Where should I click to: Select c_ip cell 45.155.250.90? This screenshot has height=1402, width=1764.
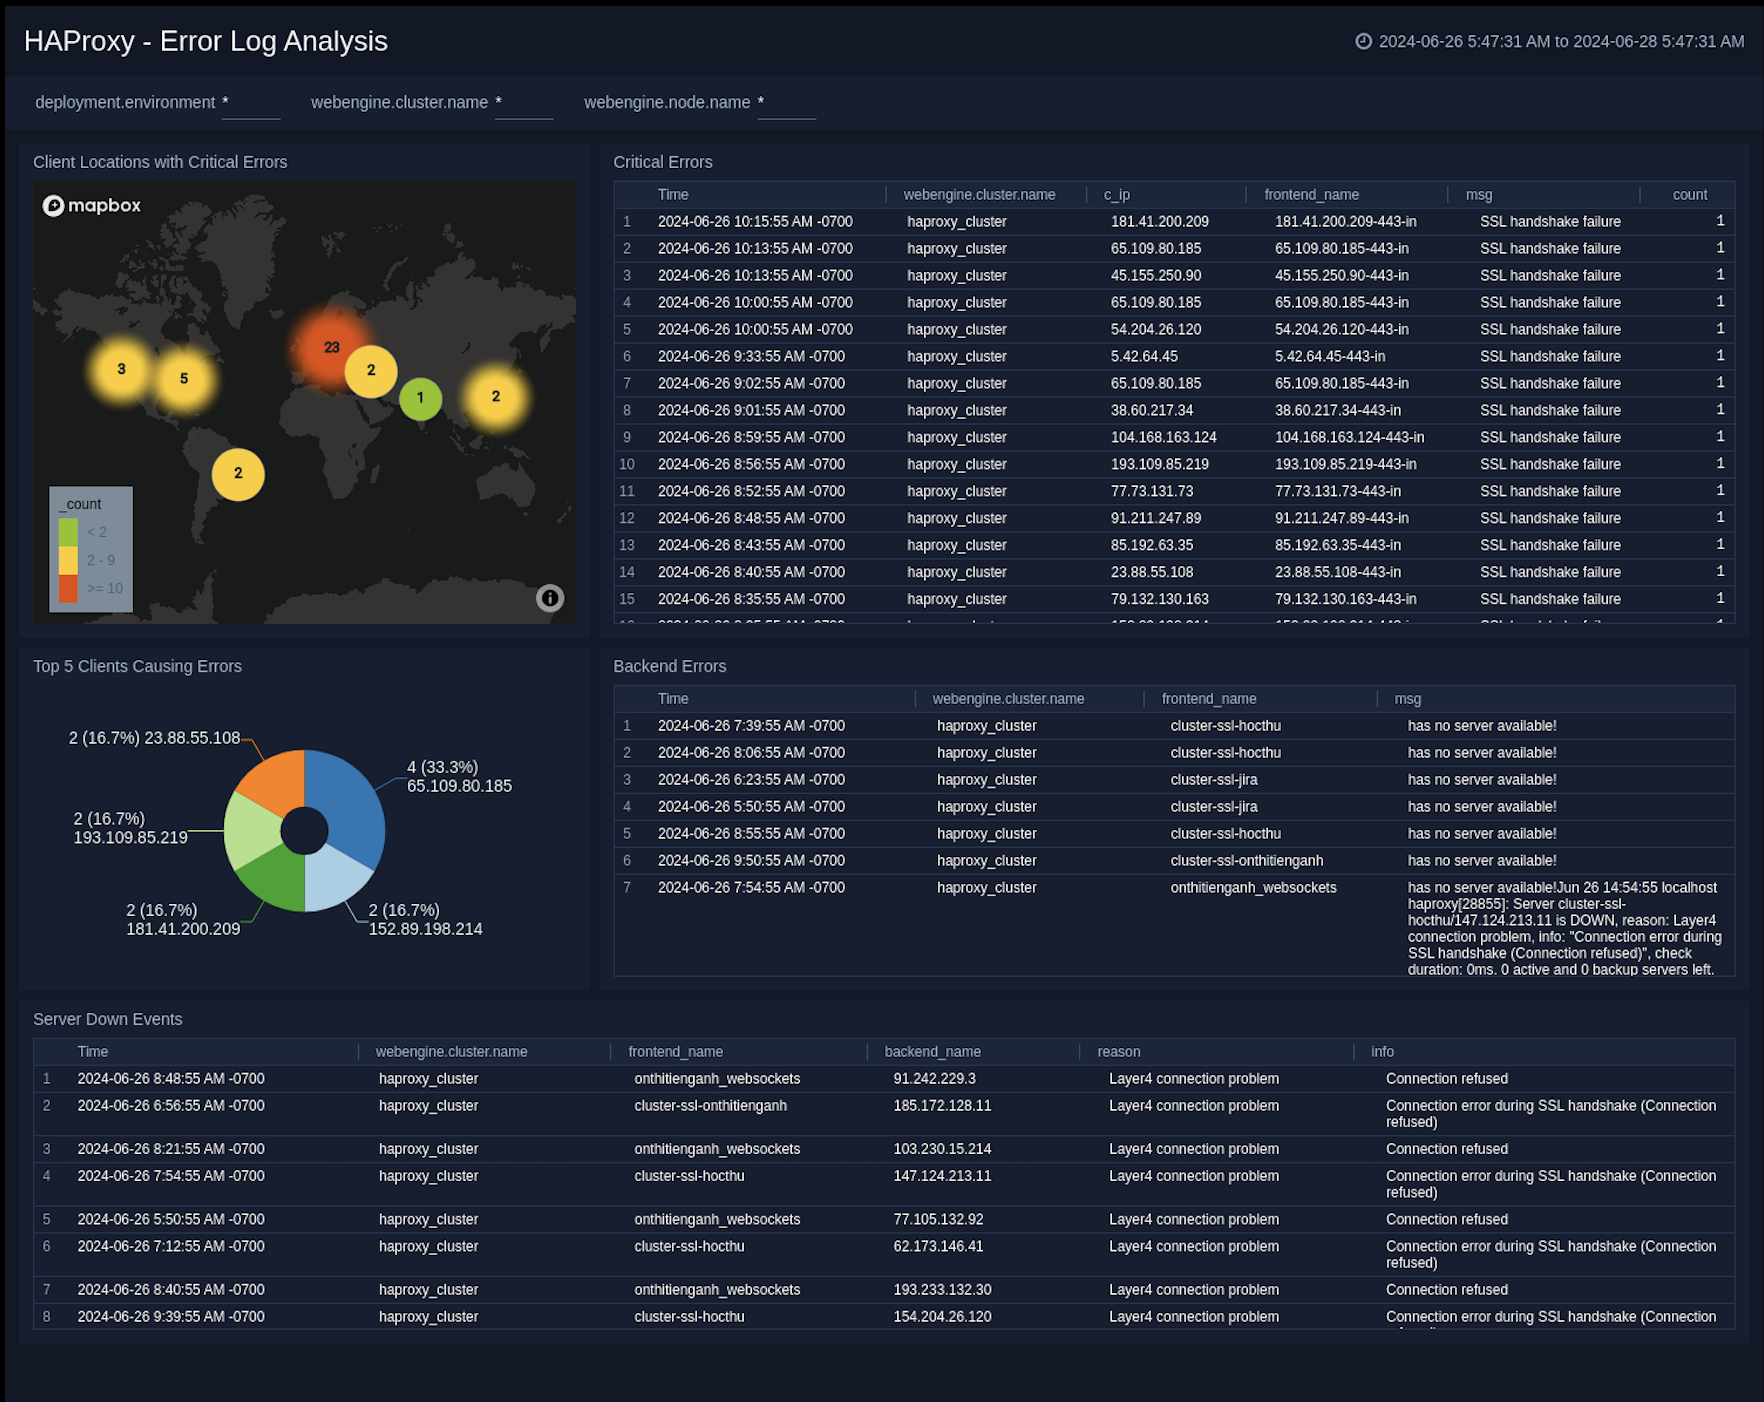click(1156, 276)
